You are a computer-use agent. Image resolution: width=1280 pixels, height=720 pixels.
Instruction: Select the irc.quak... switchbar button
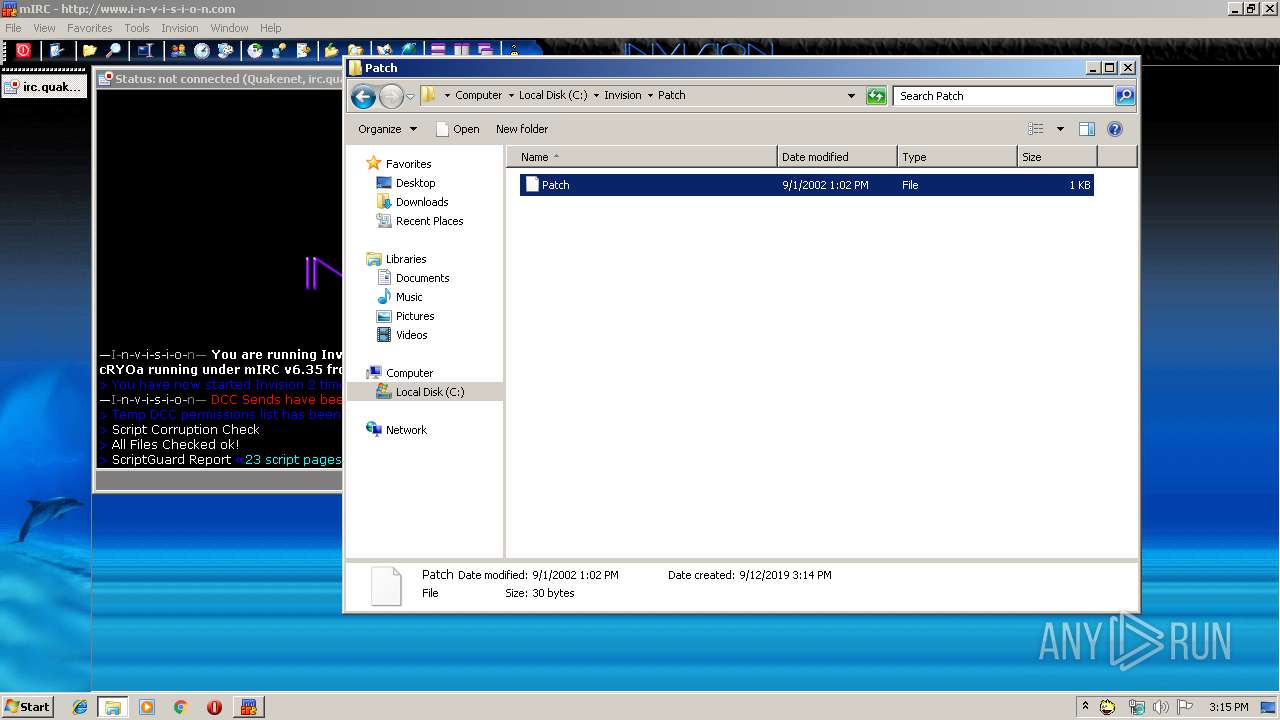pyautogui.click(x=44, y=87)
